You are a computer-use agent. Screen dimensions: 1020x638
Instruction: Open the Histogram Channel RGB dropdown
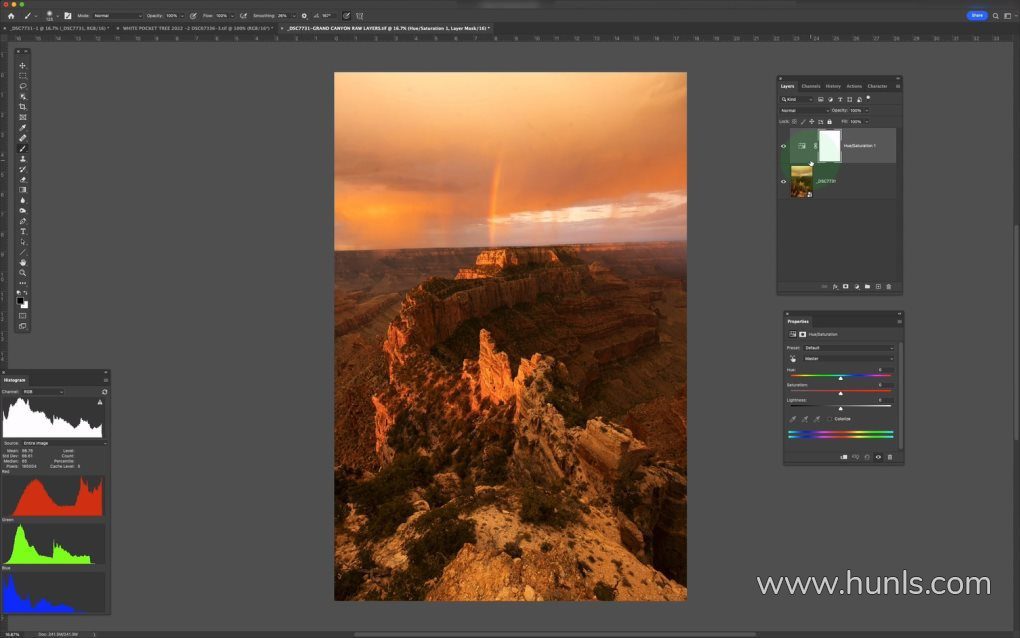point(43,392)
